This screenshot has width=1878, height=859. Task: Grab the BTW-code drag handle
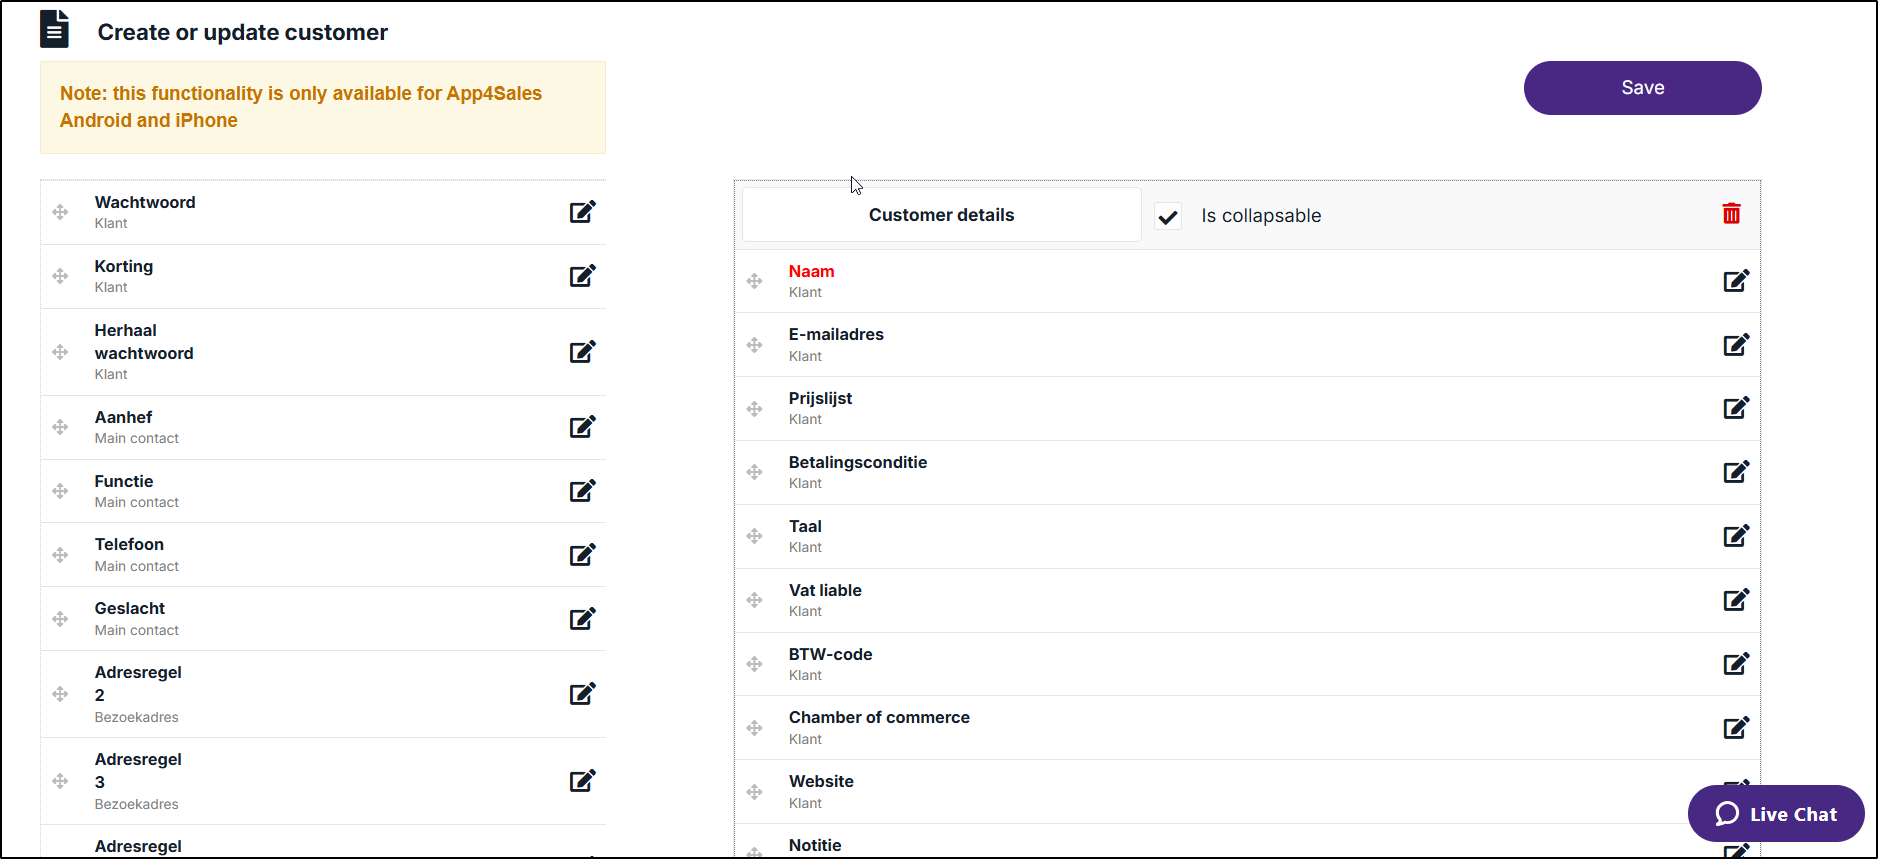click(x=754, y=664)
